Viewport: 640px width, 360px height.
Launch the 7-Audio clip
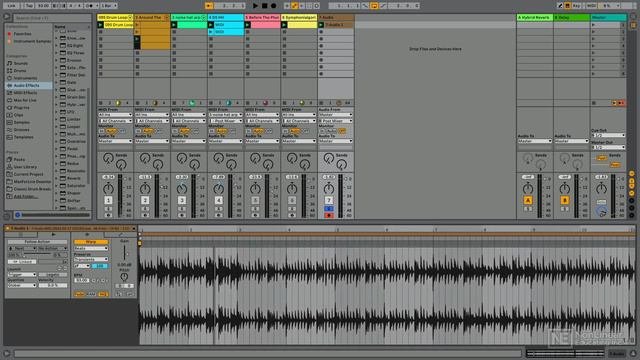[x=321, y=25]
